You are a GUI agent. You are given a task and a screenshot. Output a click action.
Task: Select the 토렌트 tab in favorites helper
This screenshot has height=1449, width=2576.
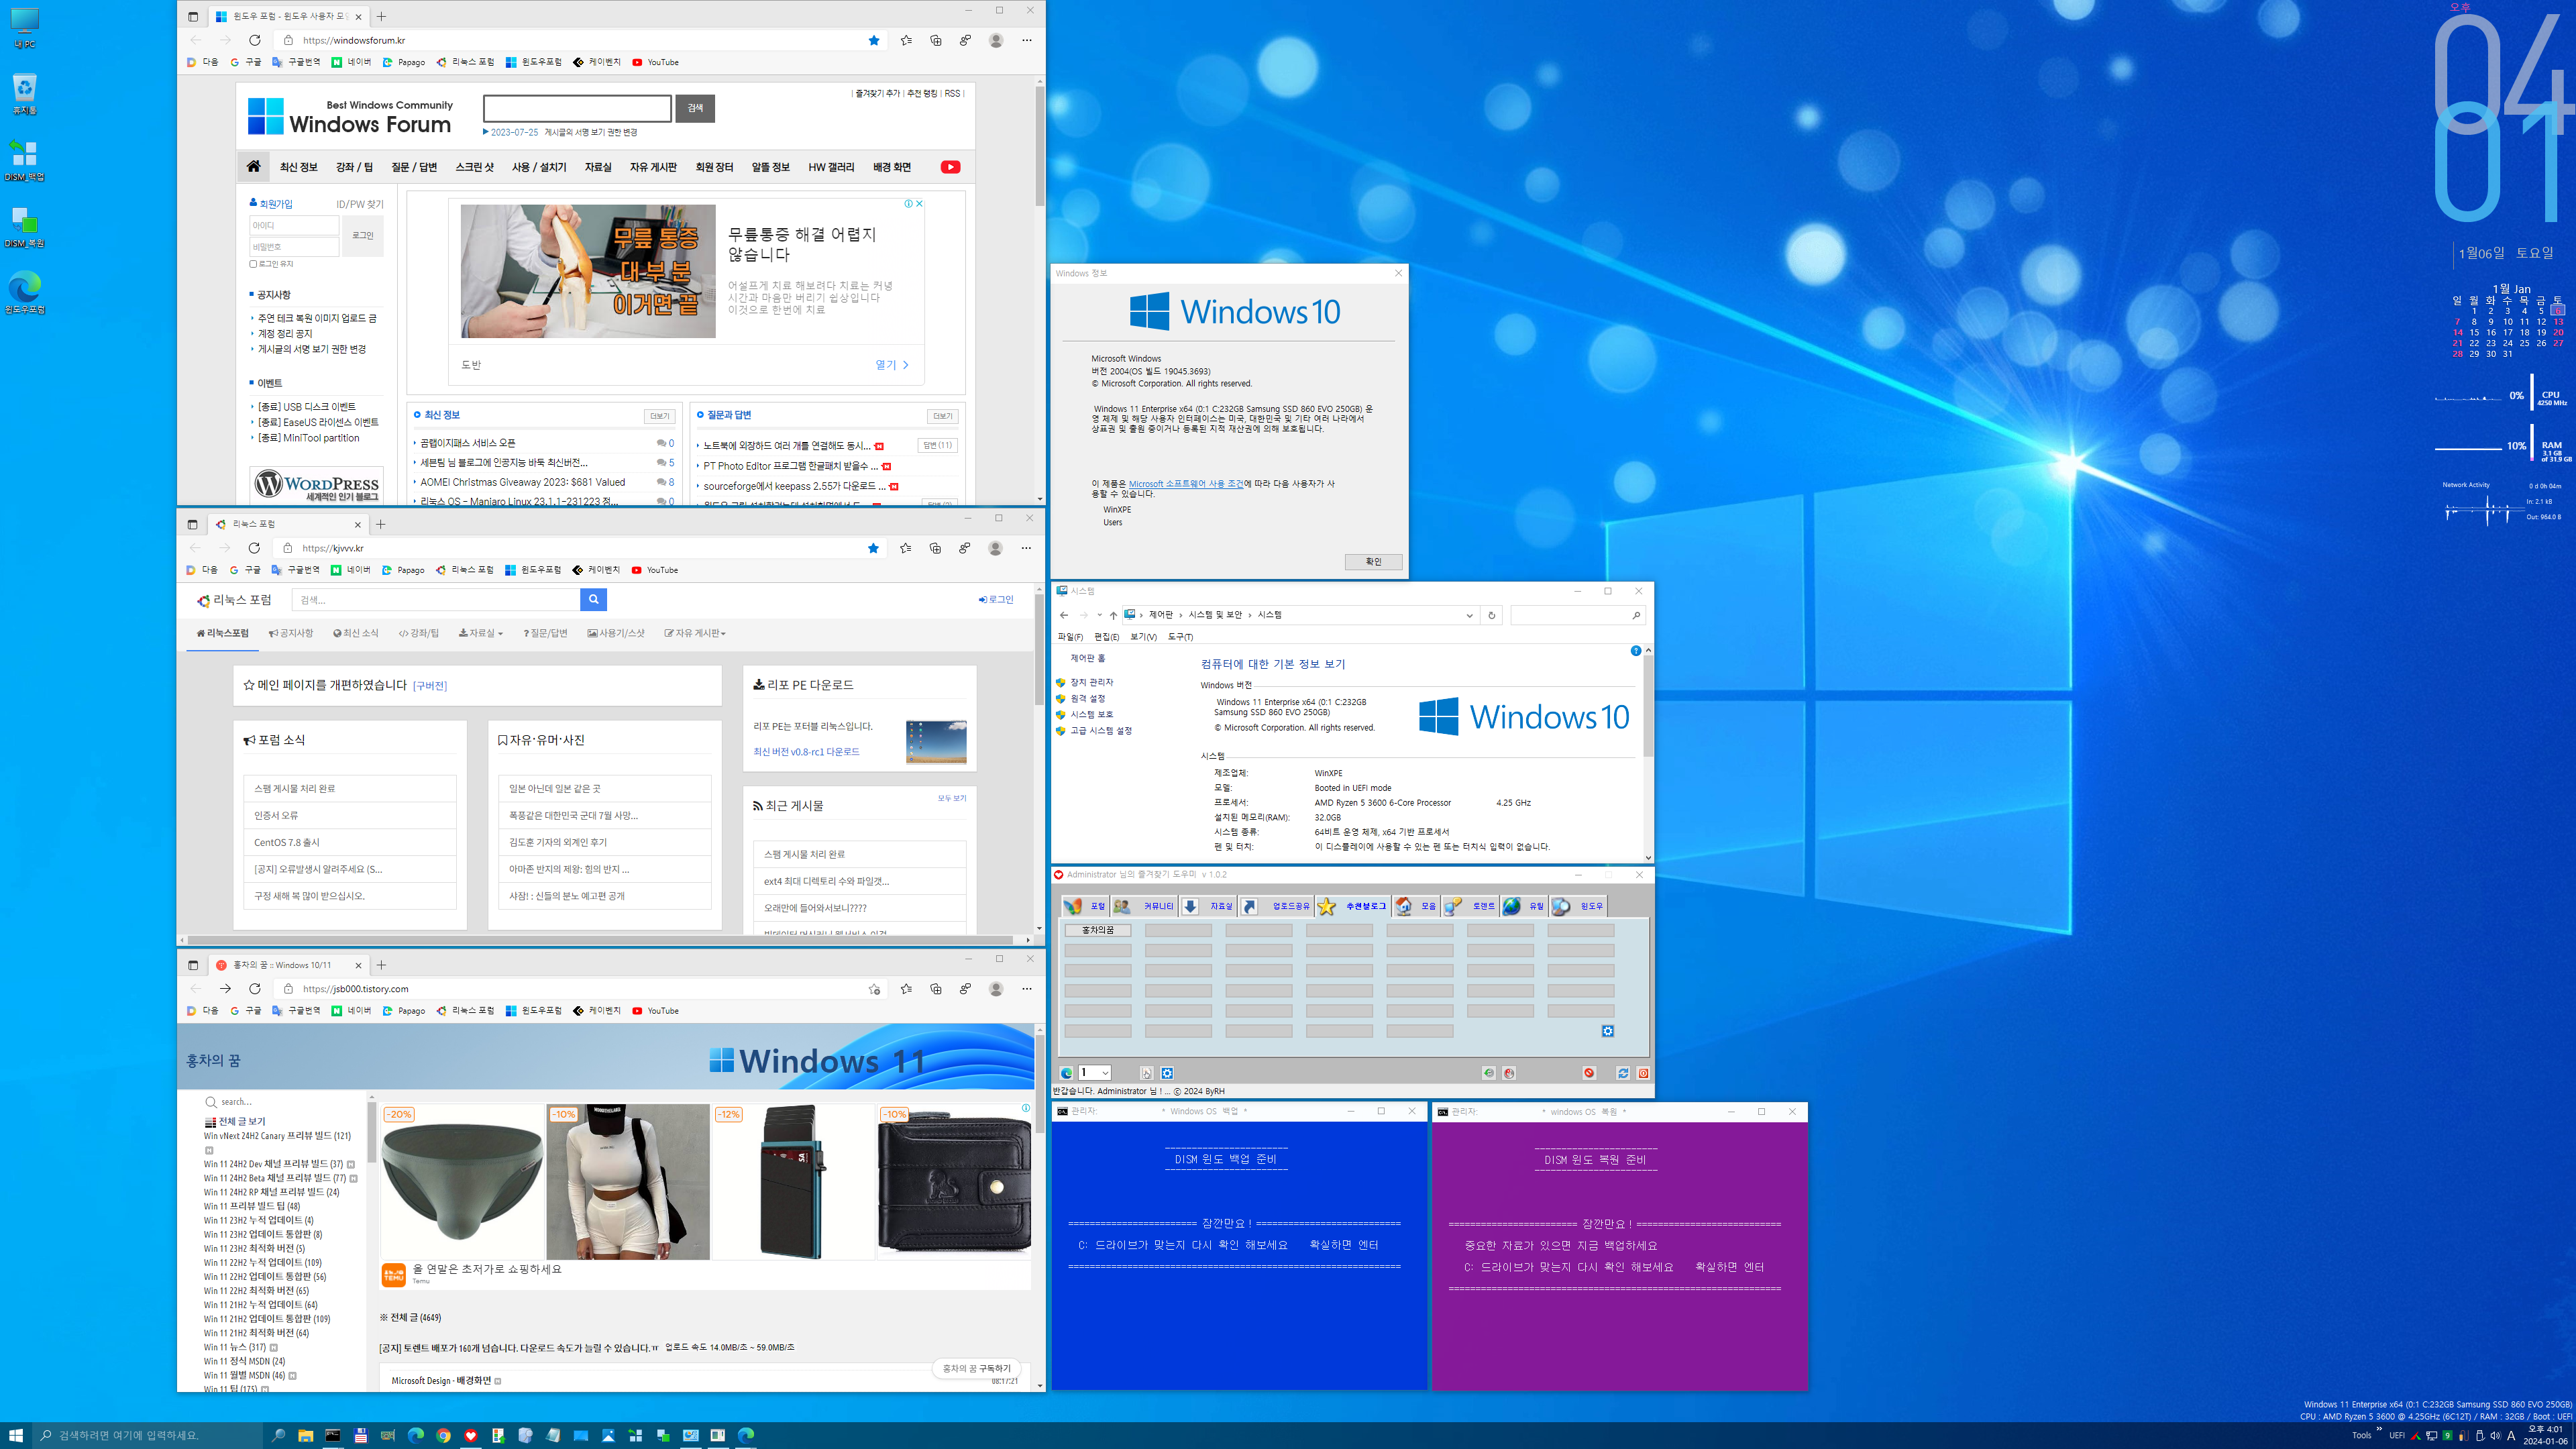coord(1469,906)
